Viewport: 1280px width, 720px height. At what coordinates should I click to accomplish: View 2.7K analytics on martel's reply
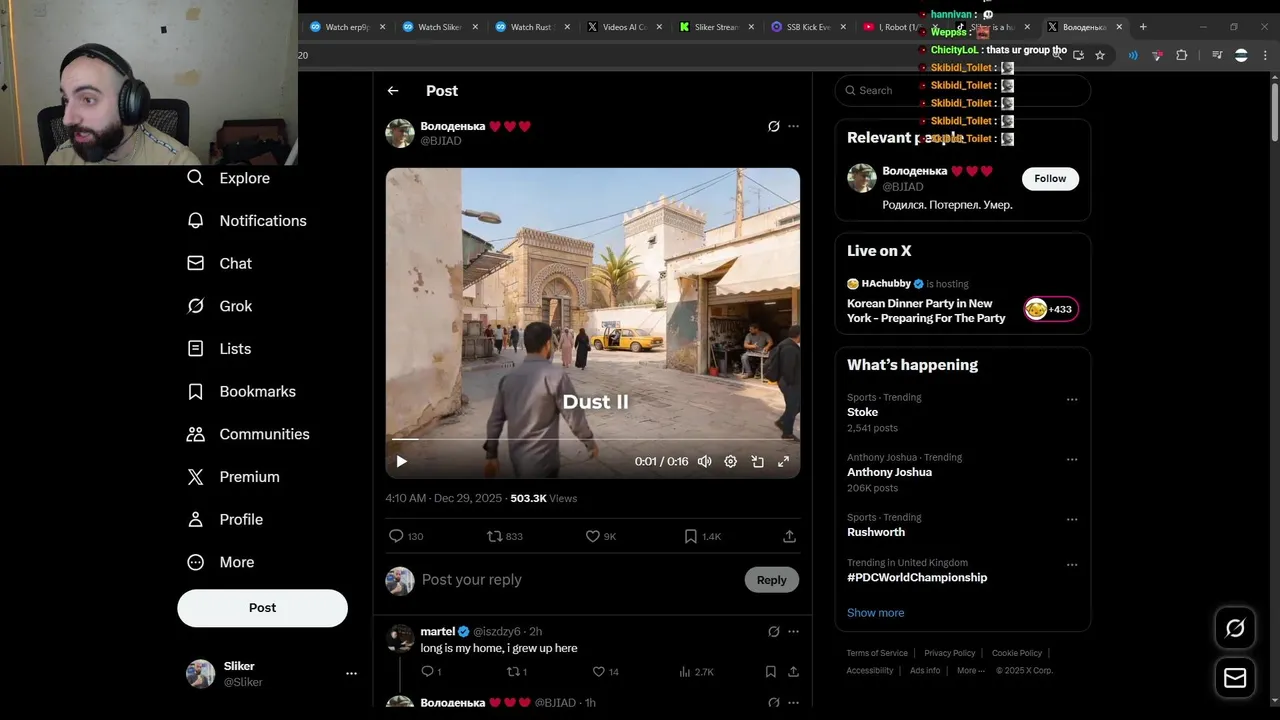[x=696, y=672]
